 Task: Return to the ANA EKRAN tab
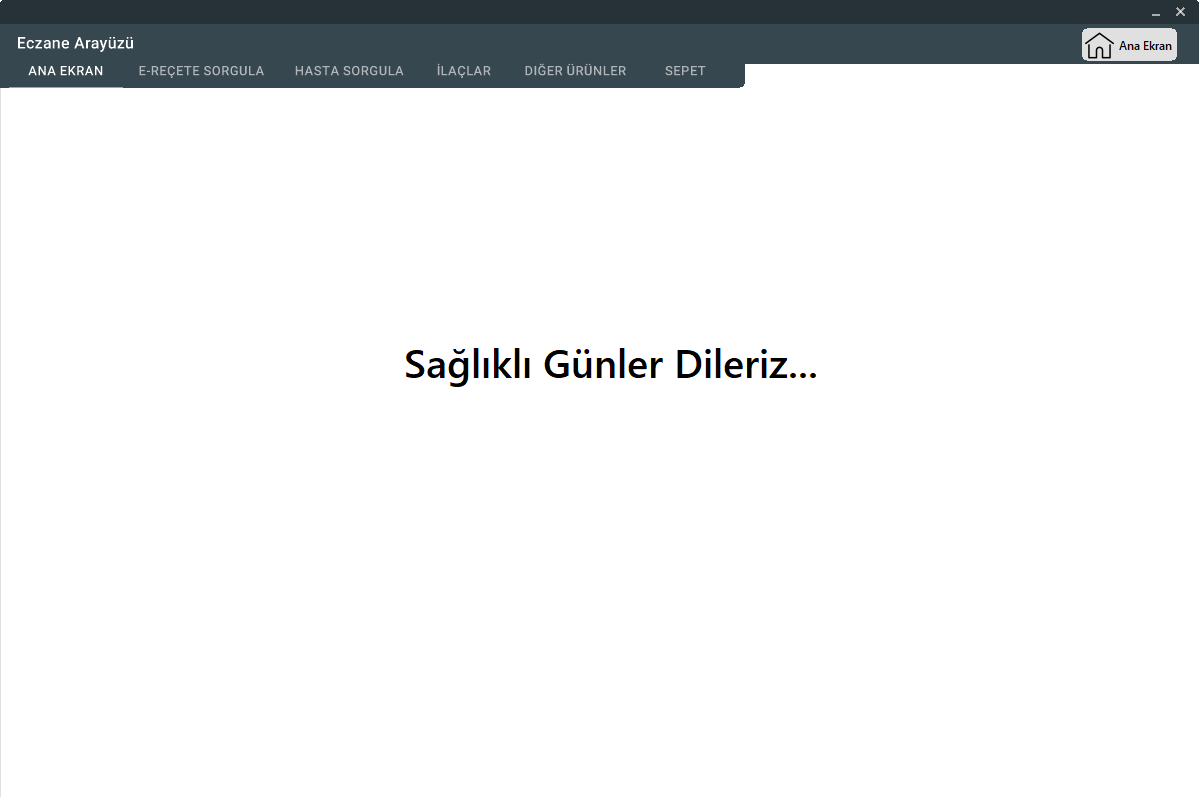click(66, 70)
